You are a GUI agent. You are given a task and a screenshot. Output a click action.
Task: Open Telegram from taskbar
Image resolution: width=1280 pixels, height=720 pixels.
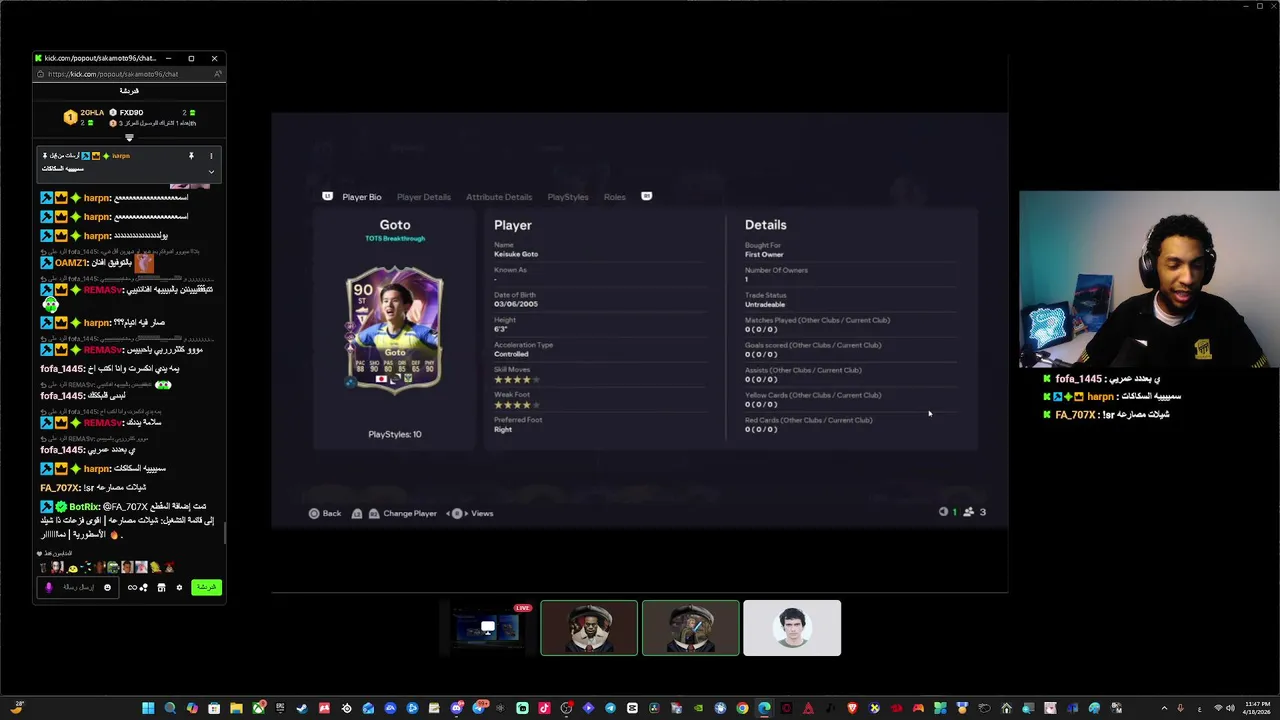610,708
